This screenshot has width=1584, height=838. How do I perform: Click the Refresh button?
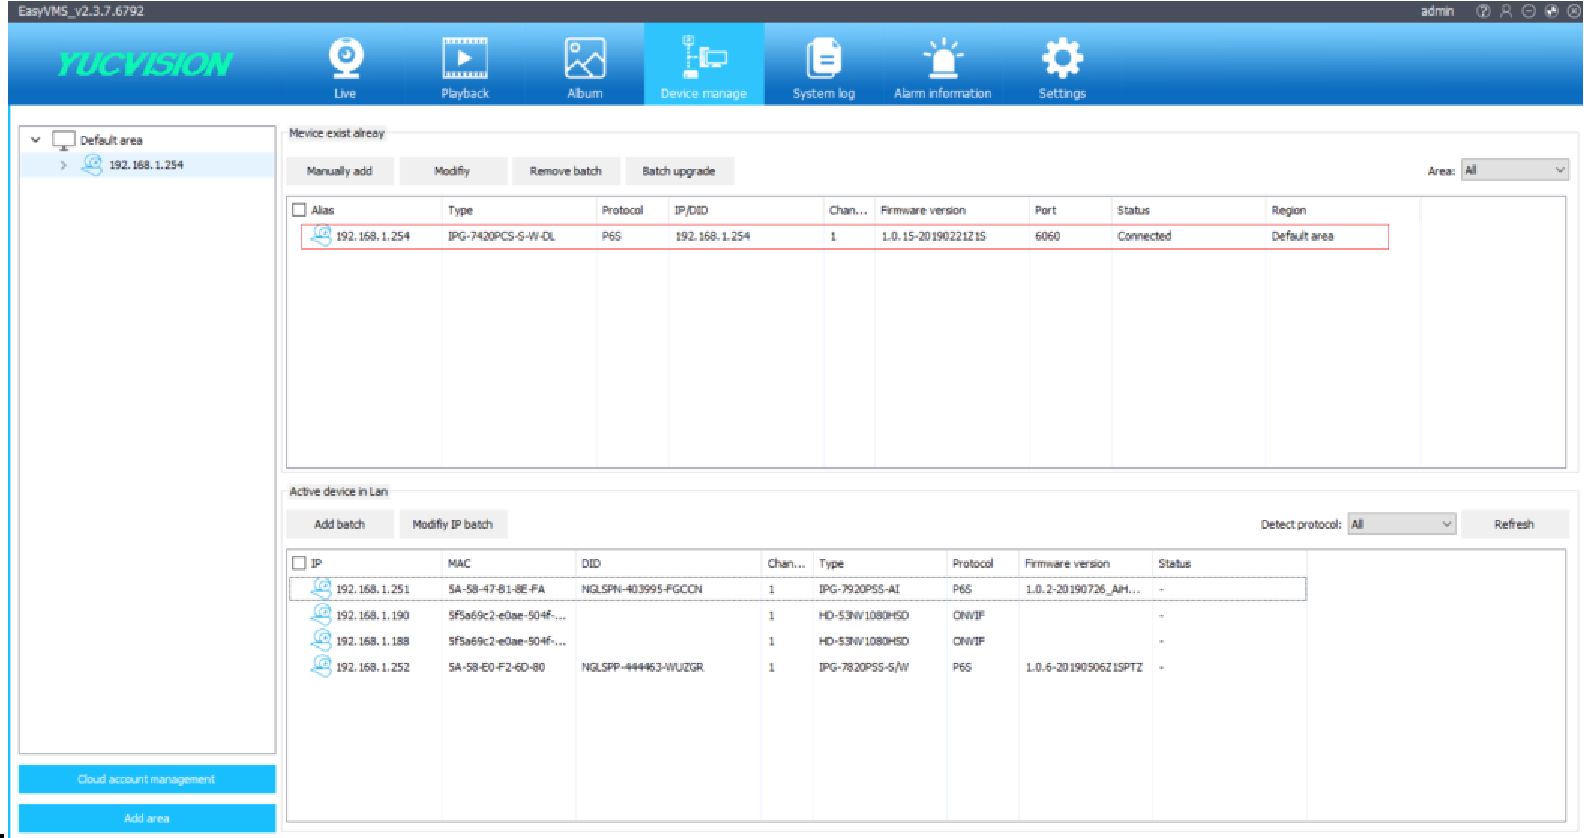(1513, 524)
